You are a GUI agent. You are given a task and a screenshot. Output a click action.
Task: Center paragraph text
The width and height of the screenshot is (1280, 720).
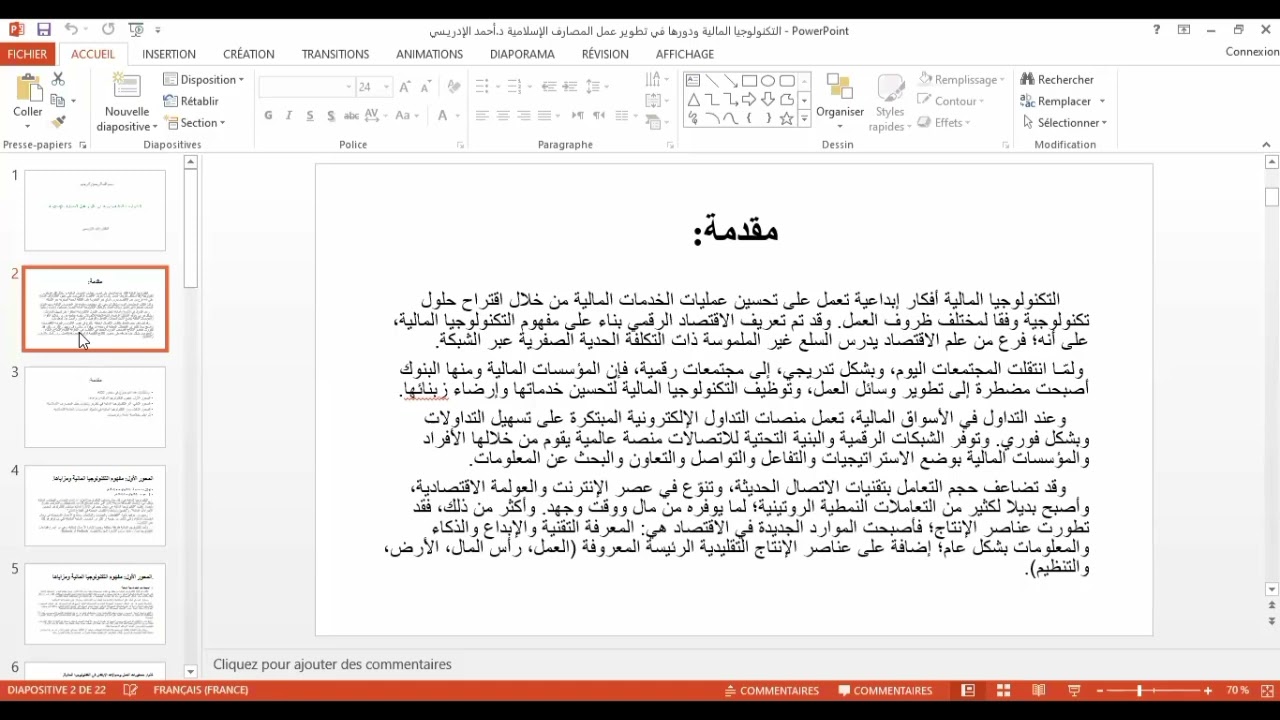pos(502,116)
